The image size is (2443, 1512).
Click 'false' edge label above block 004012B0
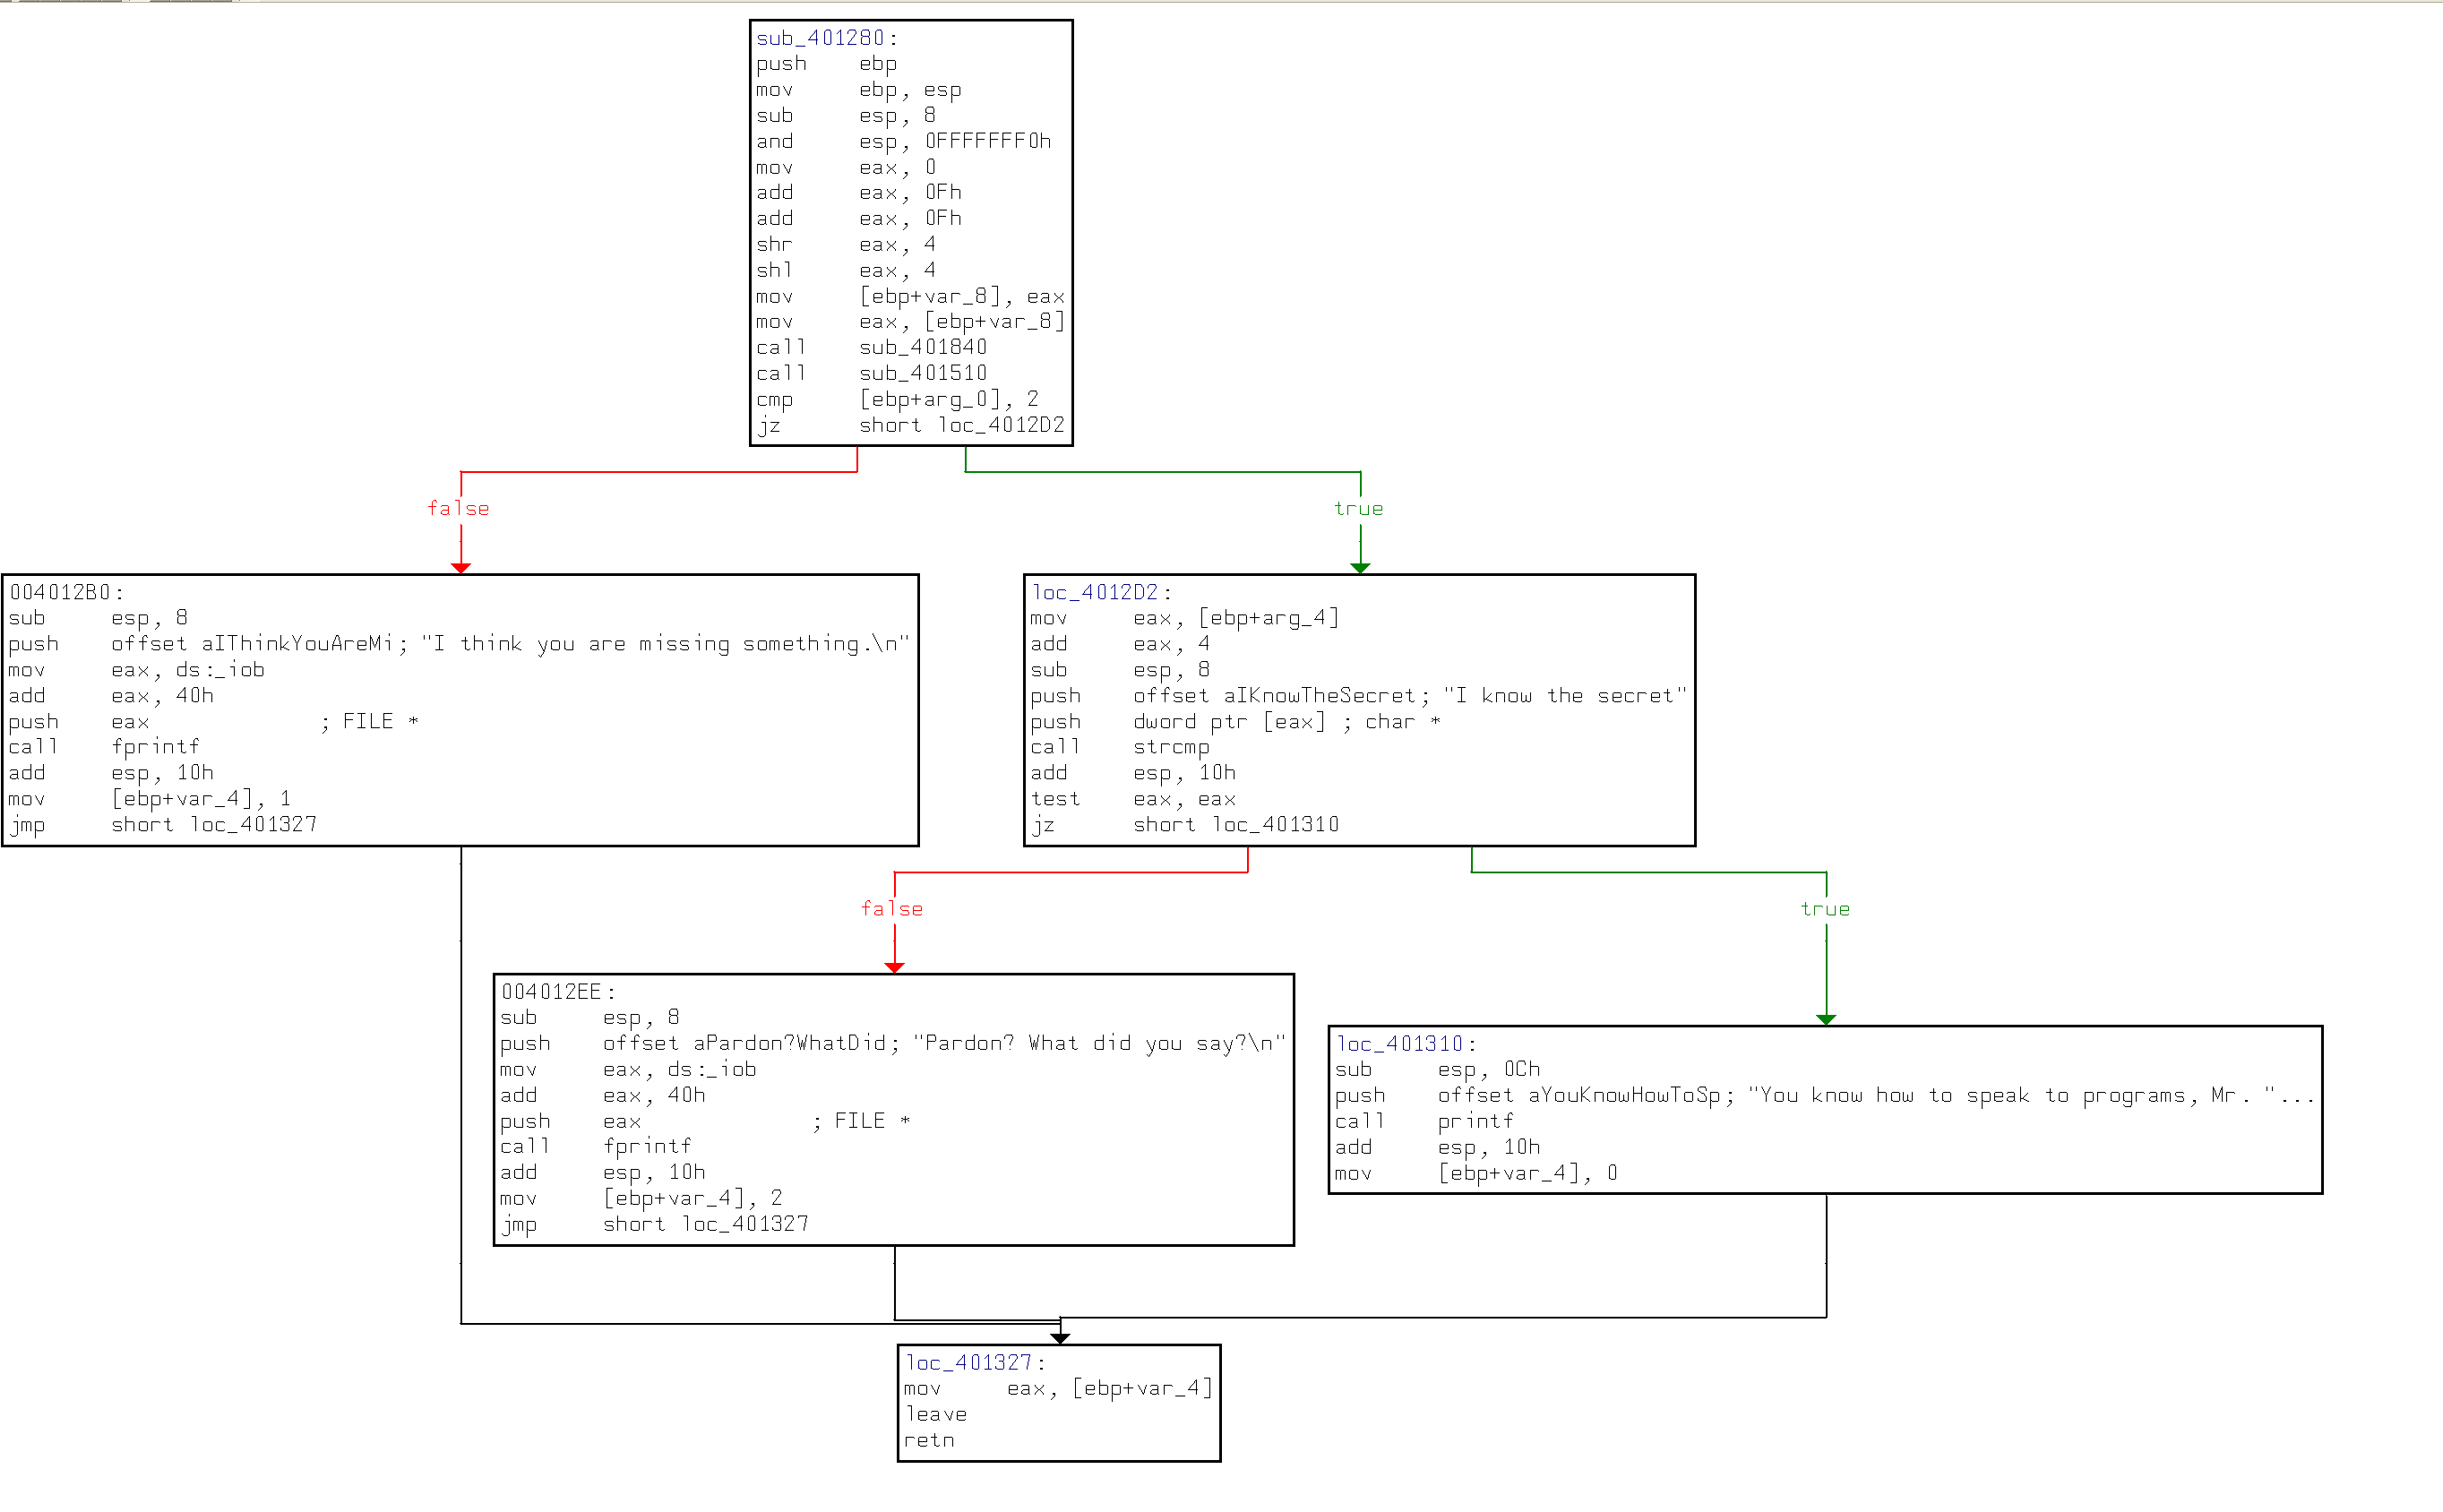coord(459,508)
